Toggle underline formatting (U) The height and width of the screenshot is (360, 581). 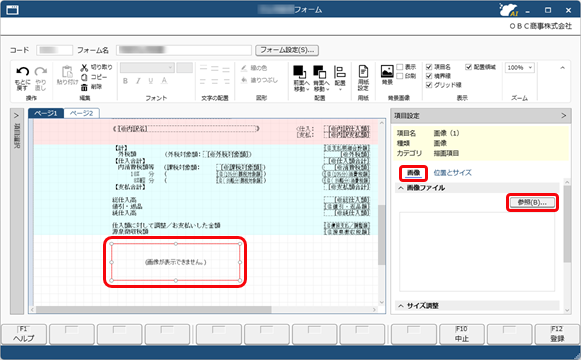point(151,81)
